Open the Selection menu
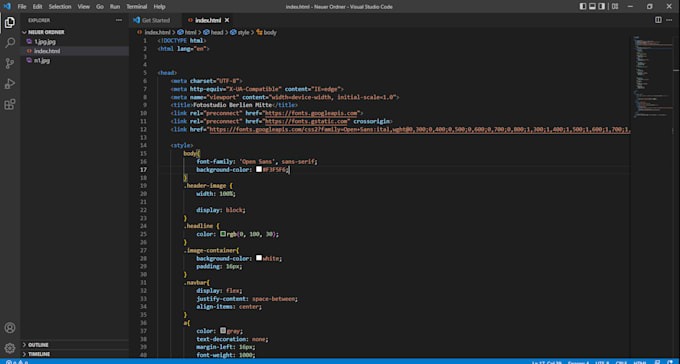This screenshot has width=680, height=364. [x=60, y=7]
